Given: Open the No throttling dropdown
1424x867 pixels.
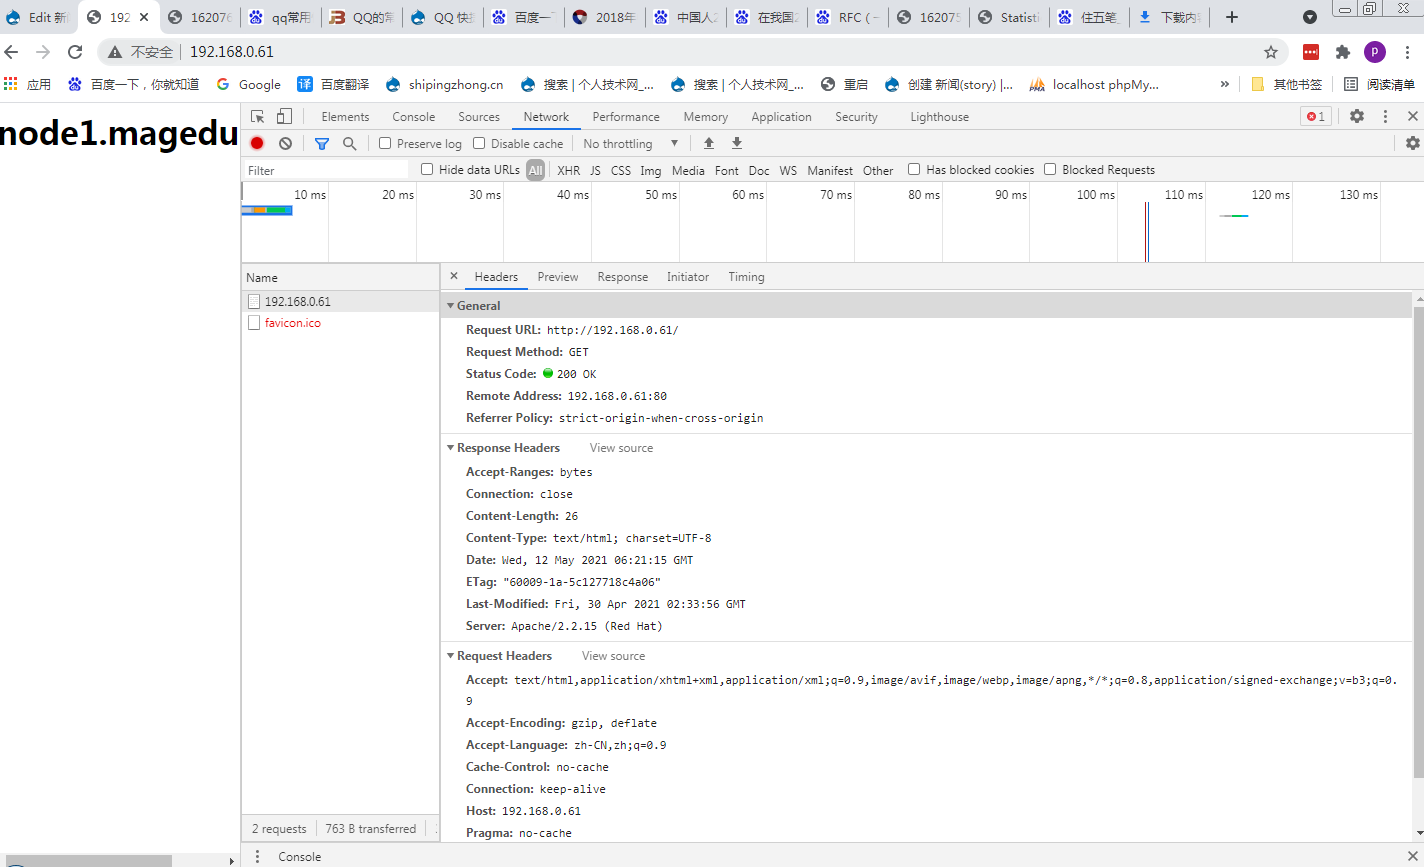Looking at the screenshot, I should (630, 144).
